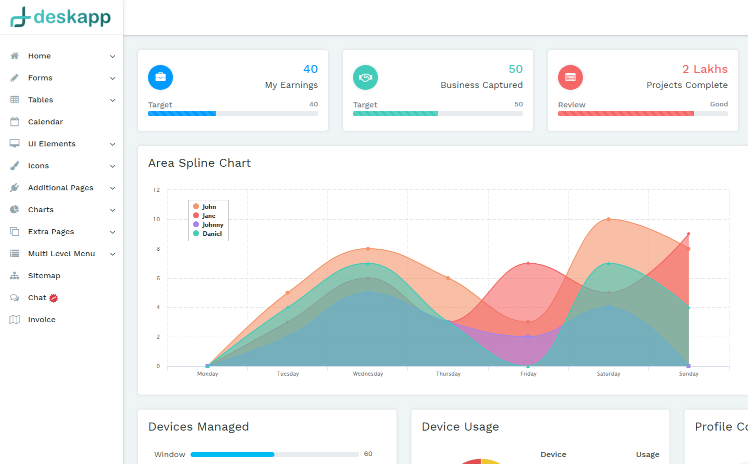
Task: Expand the Multi Level Menu chevron
Action: coord(113,254)
